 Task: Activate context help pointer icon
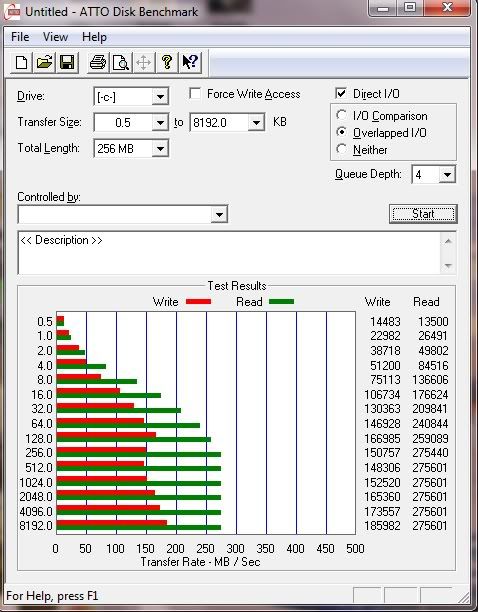point(190,62)
